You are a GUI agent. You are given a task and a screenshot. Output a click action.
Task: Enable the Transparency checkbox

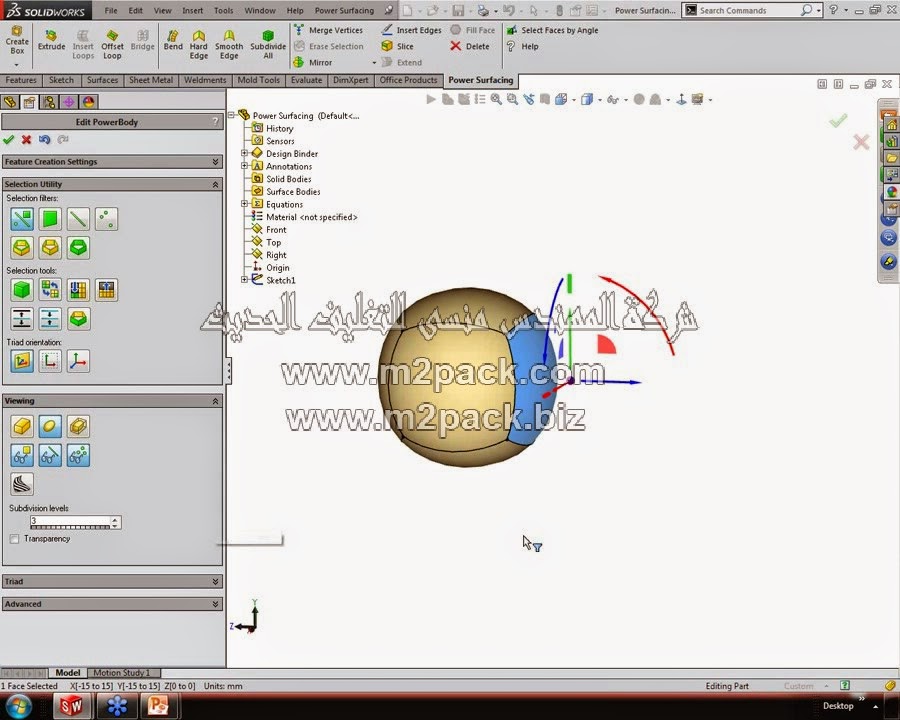(15, 539)
